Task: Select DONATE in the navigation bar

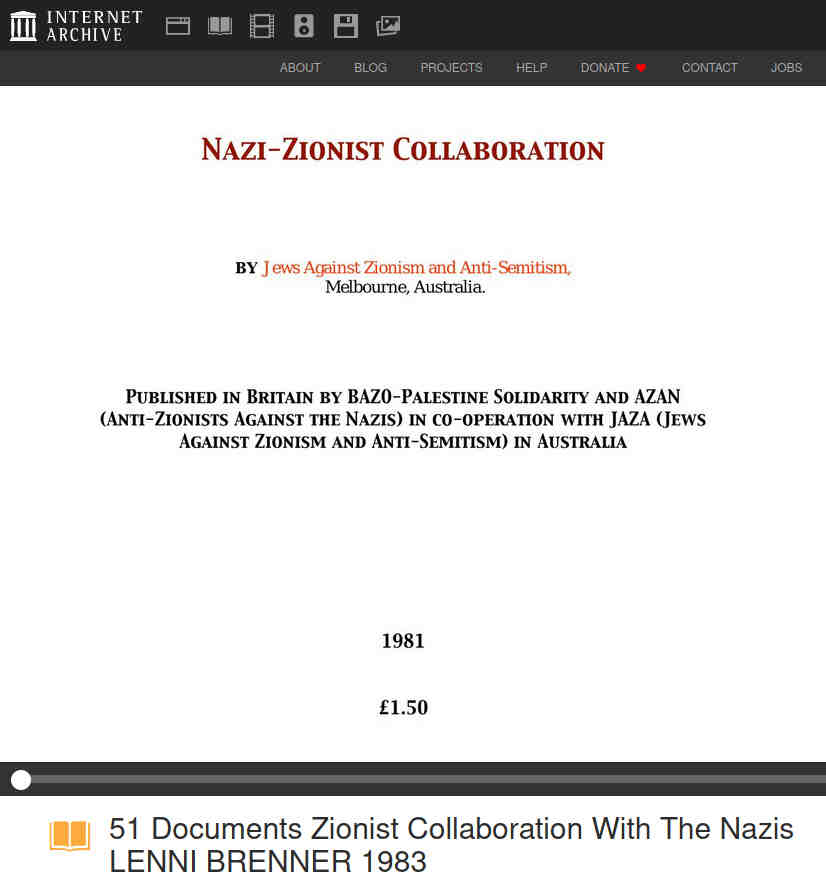Action: (x=605, y=68)
